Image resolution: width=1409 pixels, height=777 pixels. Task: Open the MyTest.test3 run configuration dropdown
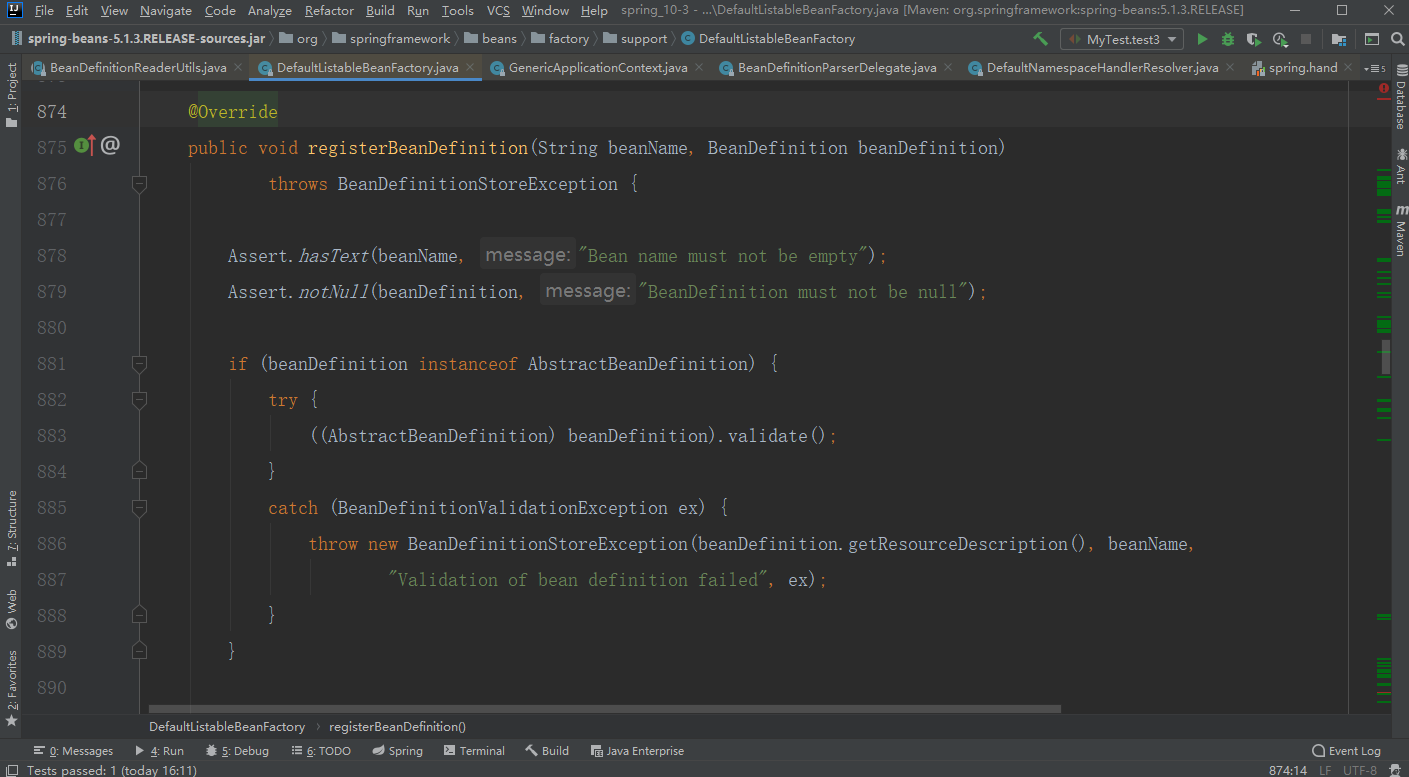(x=1122, y=39)
